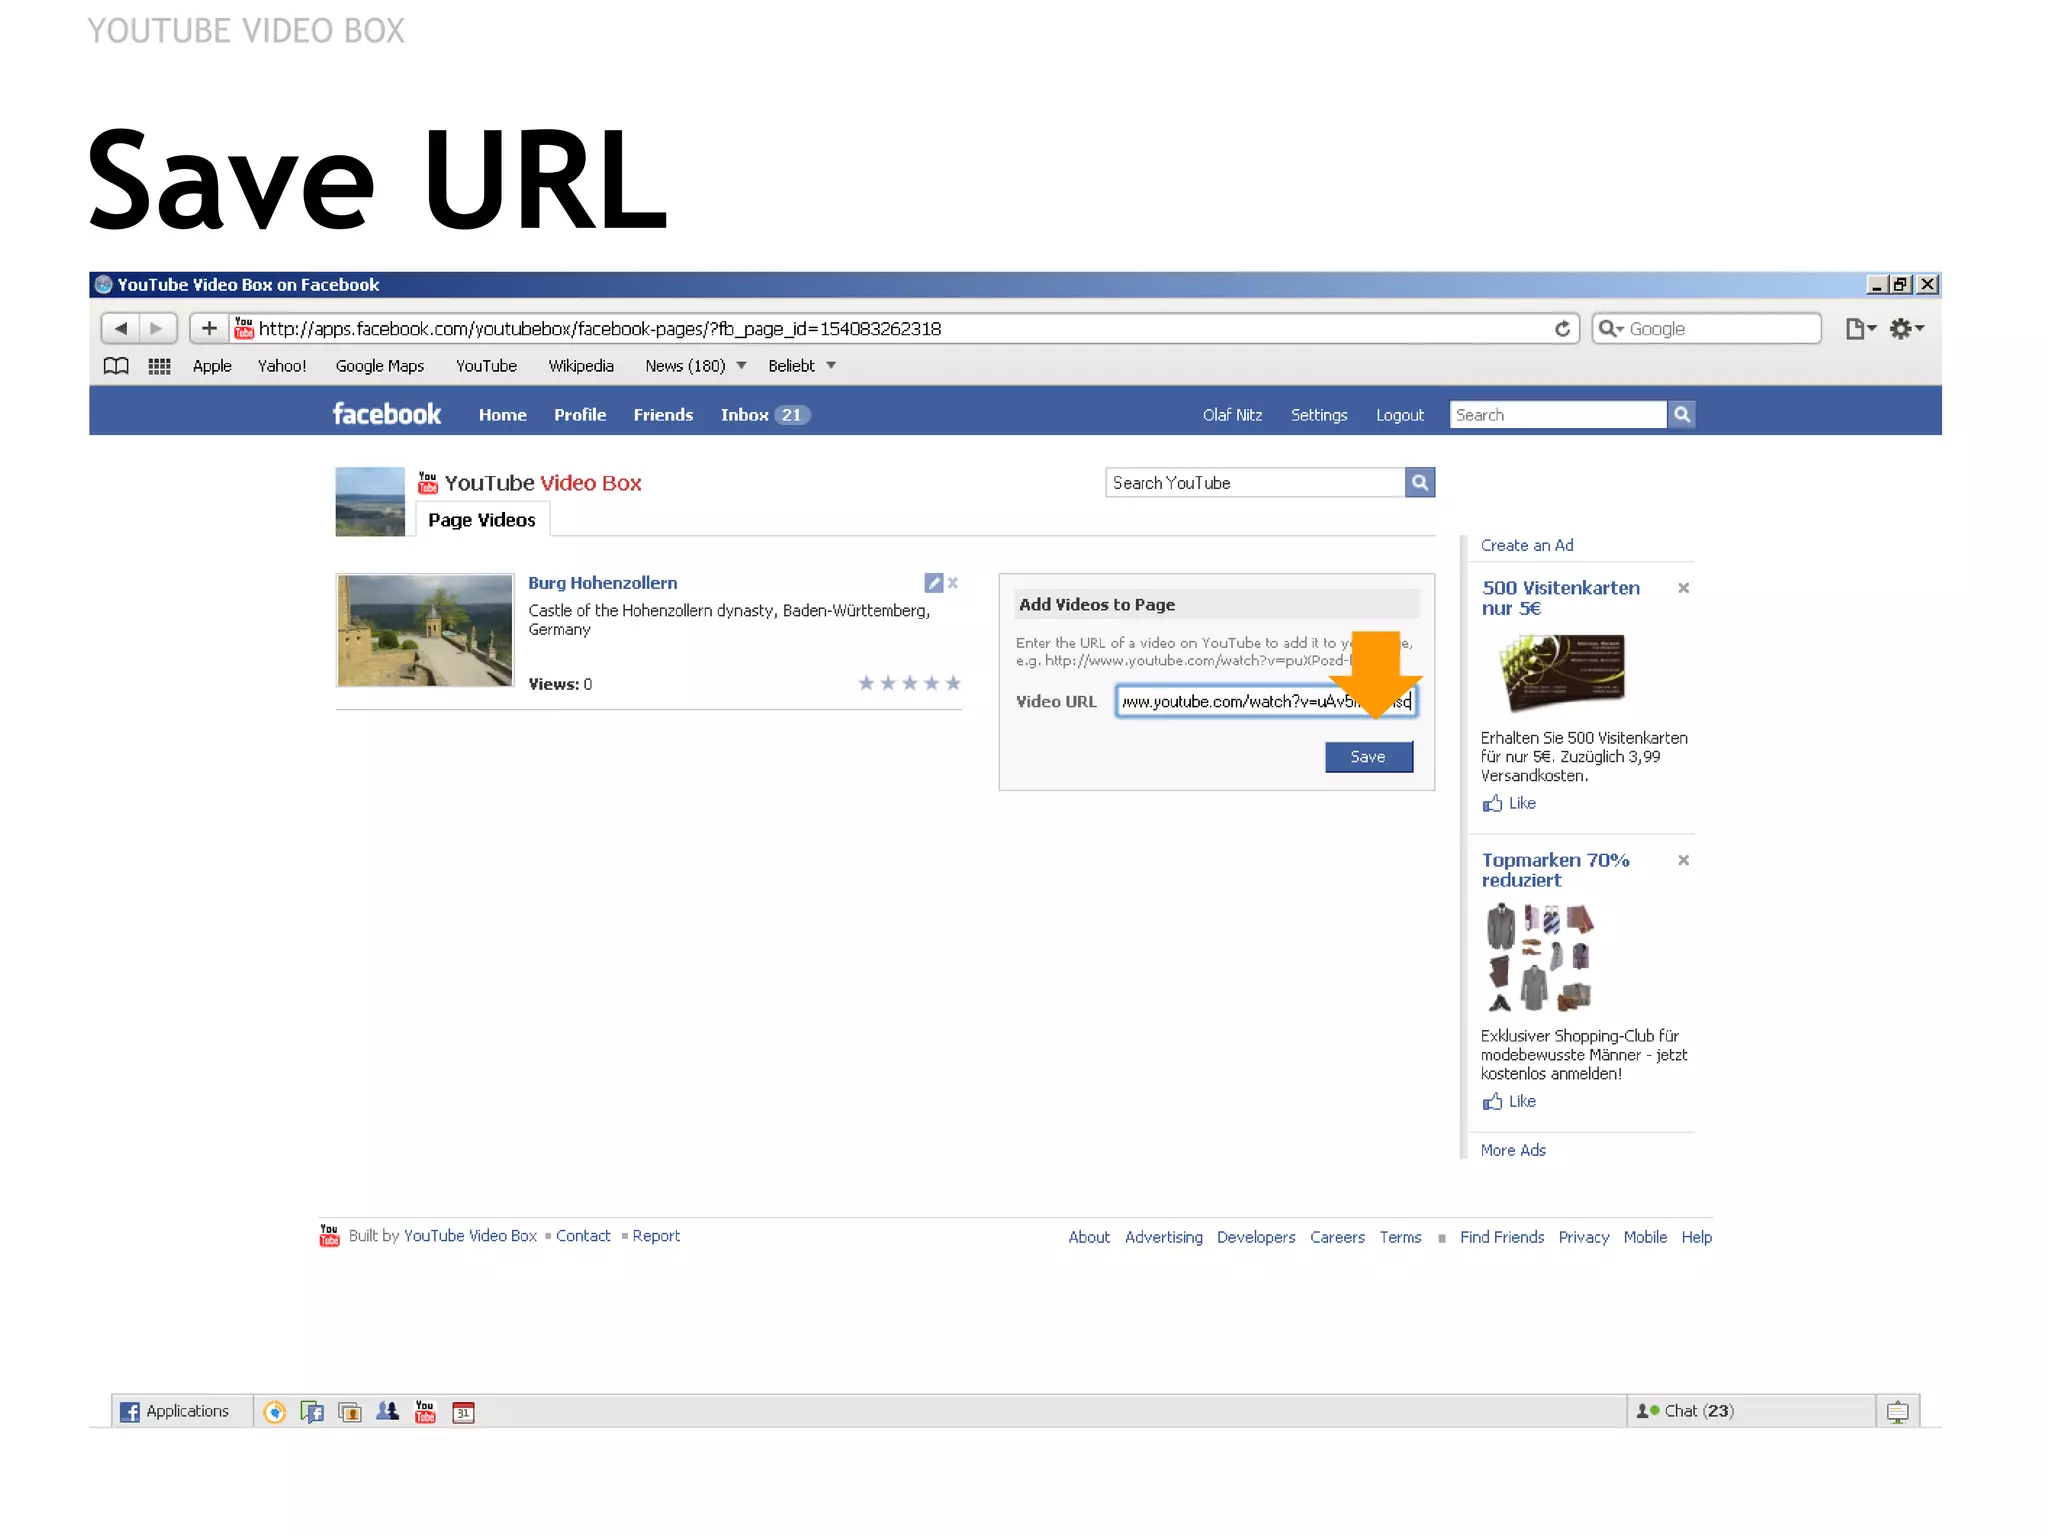Add bookmark with the plus button
This screenshot has width=2048, height=1536.
coord(209,328)
